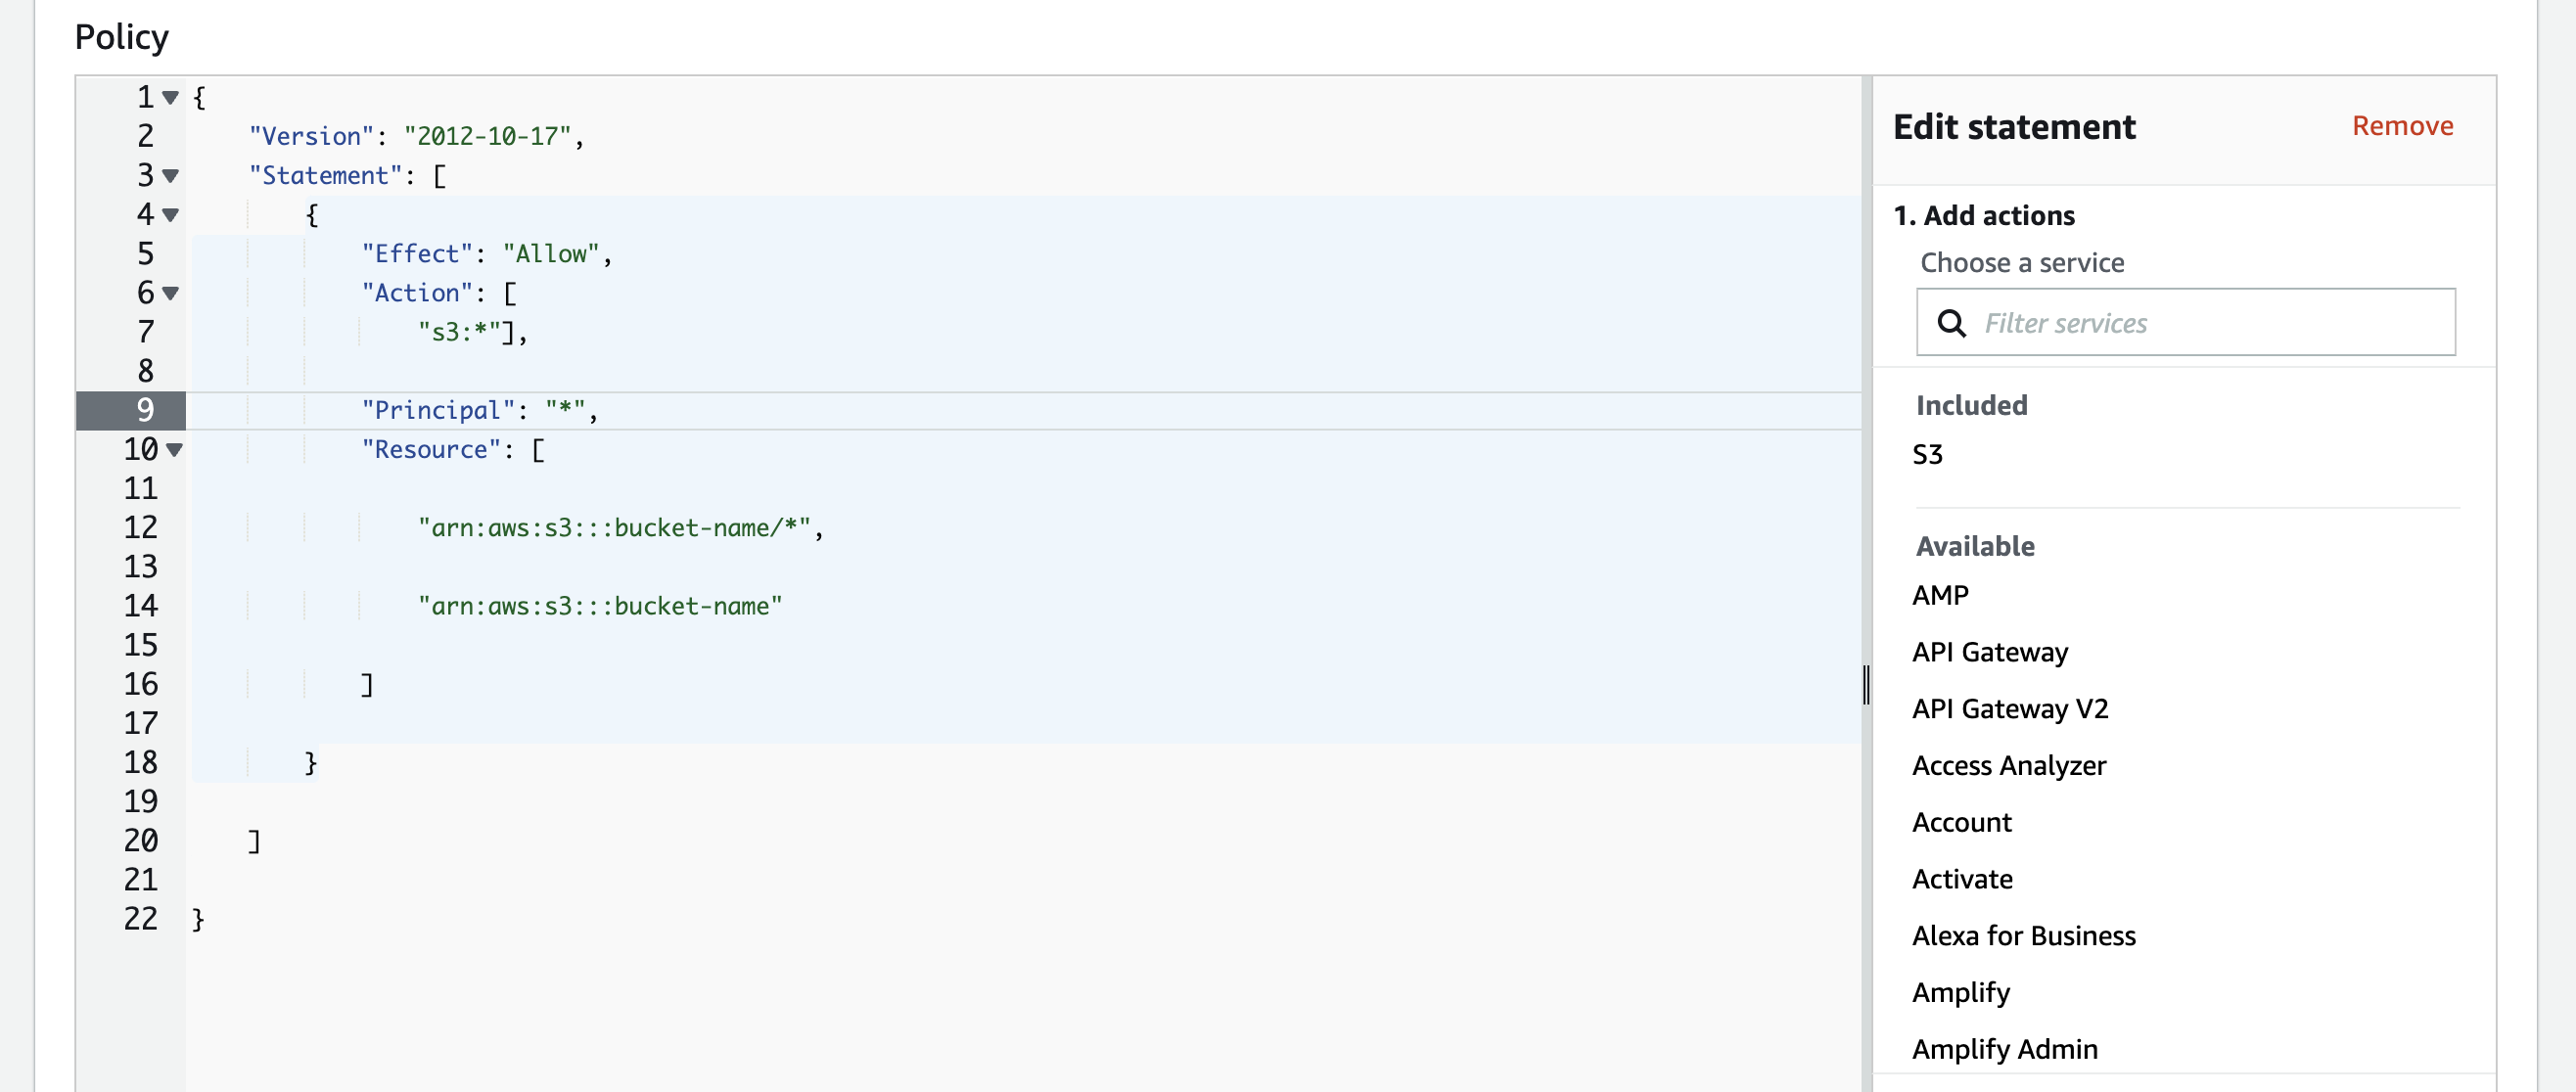
Task: Choose the Access Analyzer service
Action: (x=2008, y=765)
